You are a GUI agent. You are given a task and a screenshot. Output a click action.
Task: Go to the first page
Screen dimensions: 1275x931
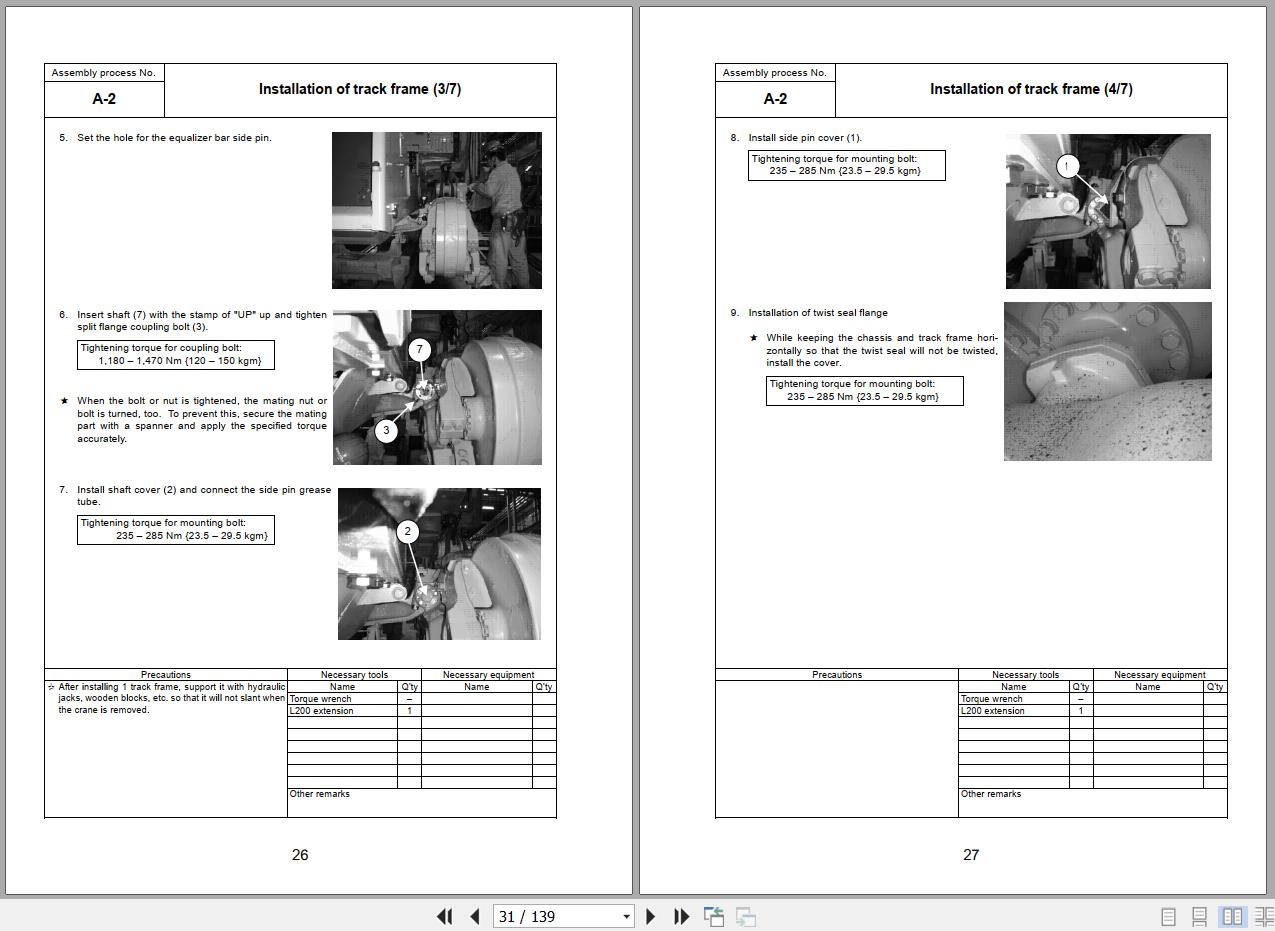pos(445,916)
